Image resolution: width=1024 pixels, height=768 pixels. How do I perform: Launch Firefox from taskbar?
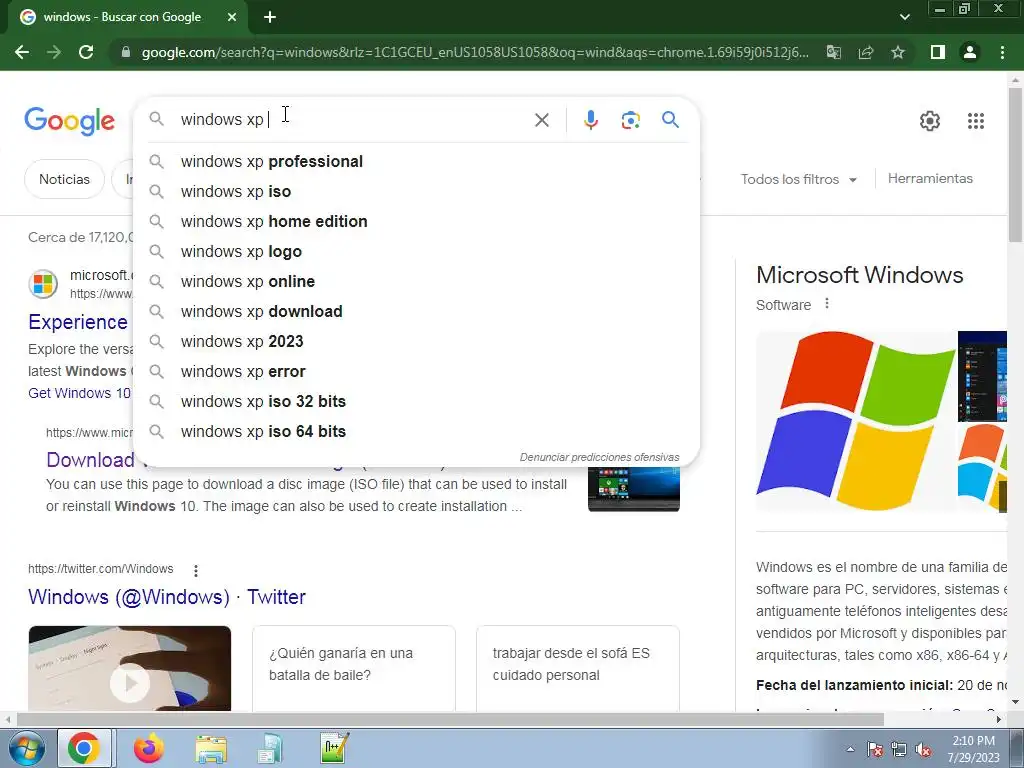point(149,748)
